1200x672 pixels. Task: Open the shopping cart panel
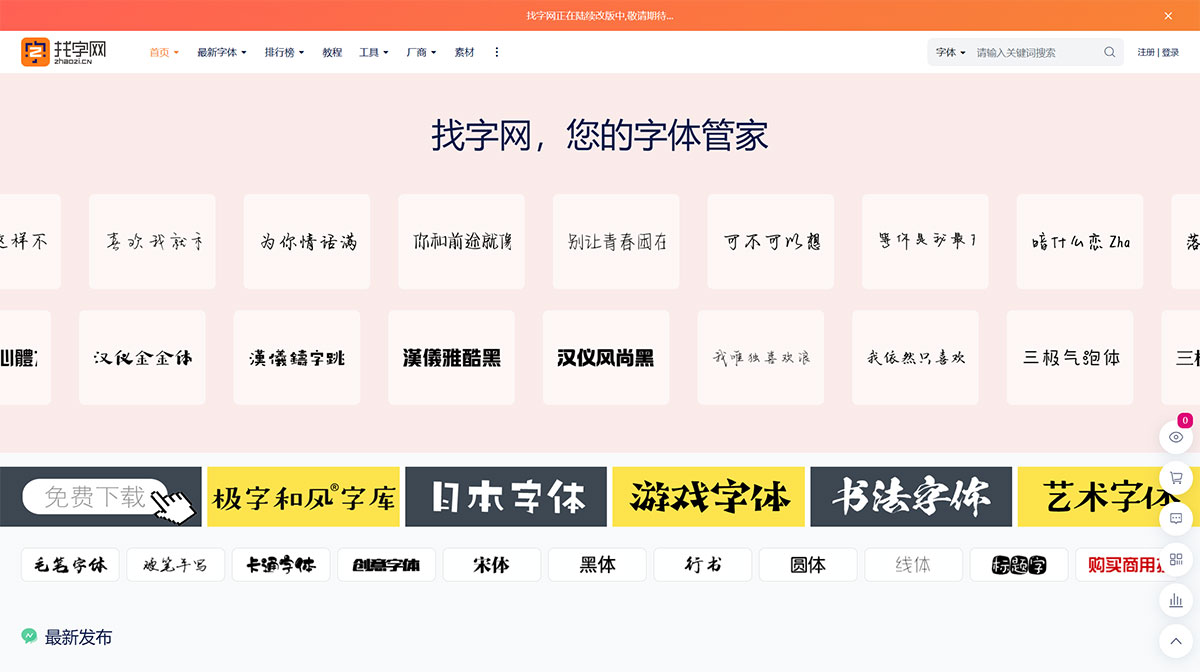pyautogui.click(x=1176, y=478)
